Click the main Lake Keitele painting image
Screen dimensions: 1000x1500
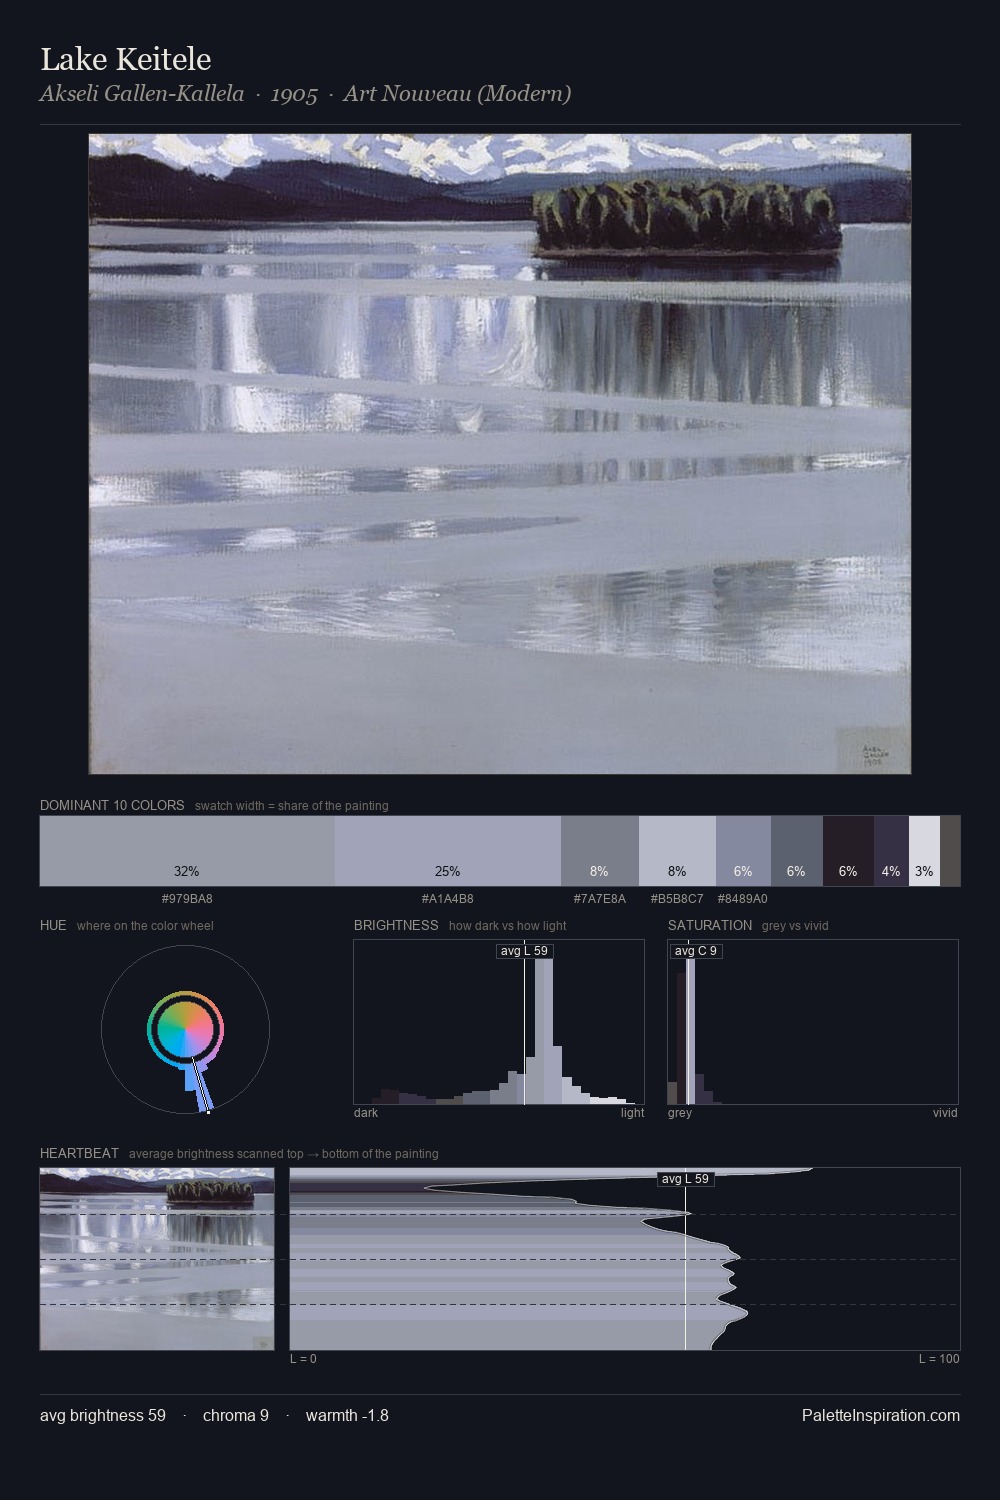pos(500,454)
